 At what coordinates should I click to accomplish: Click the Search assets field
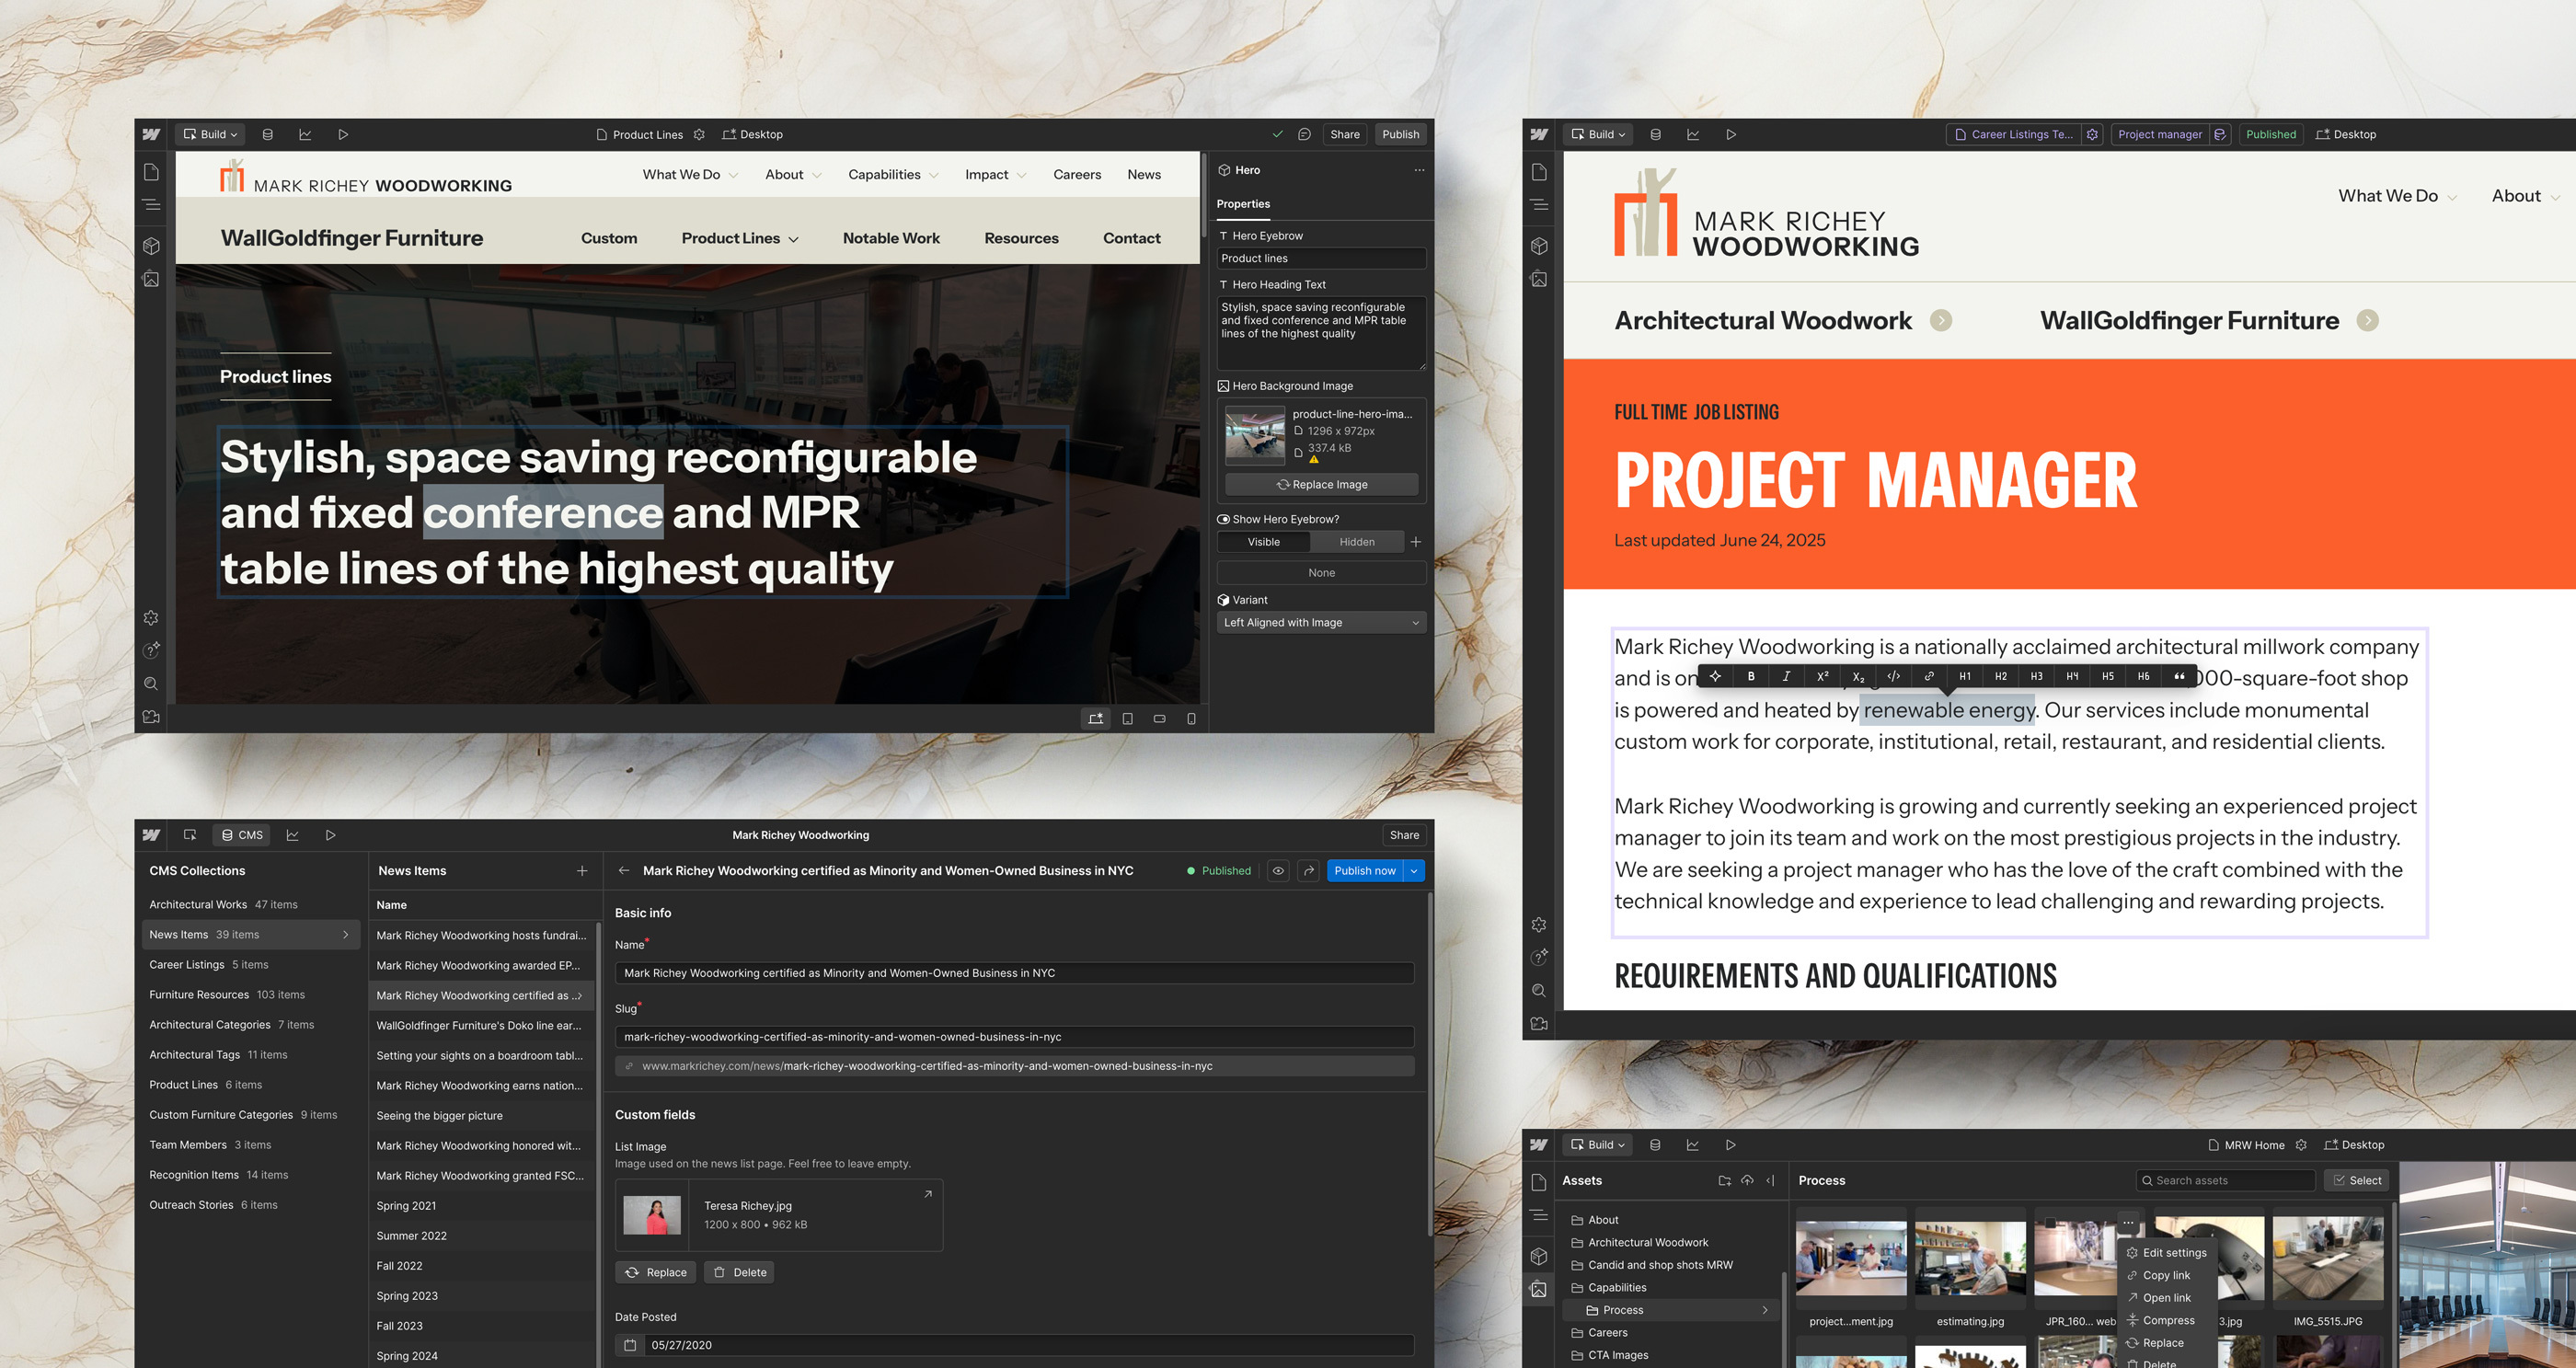[x=2226, y=1181]
